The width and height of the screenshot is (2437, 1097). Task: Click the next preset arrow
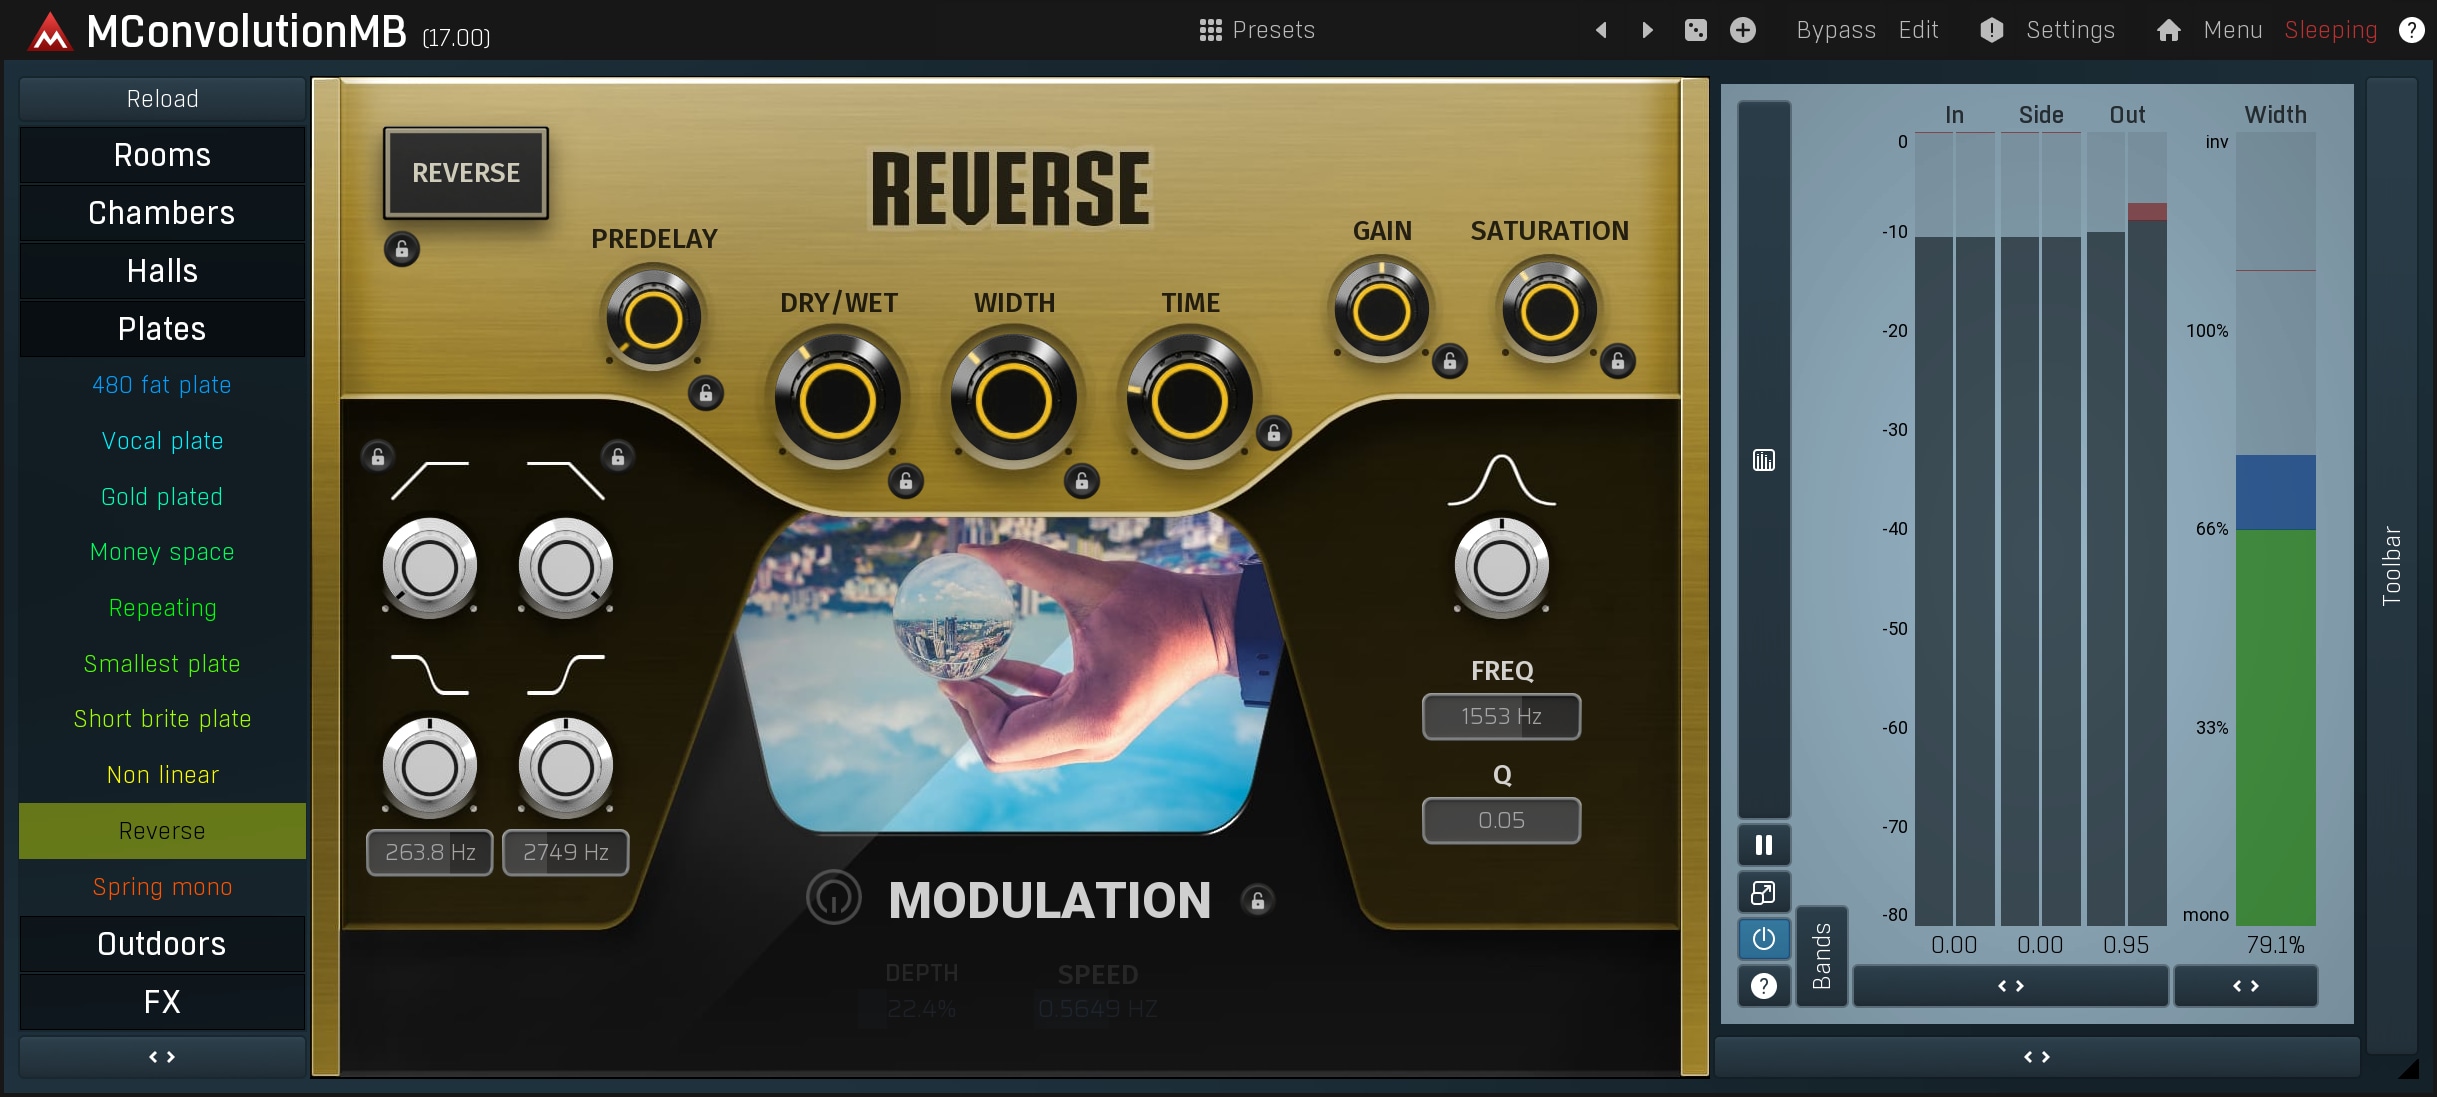pyautogui.click(x=1647, y=30)
